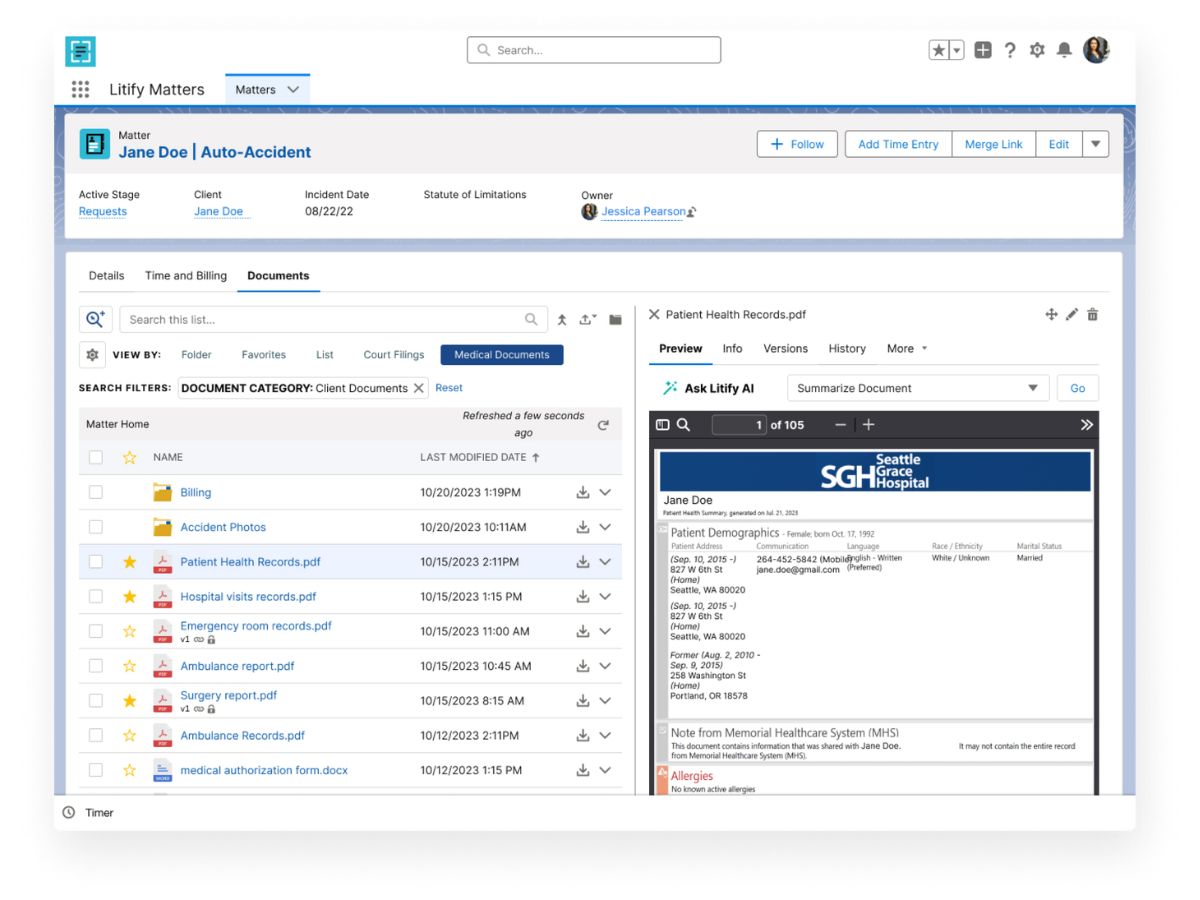
Task: Click the PDF viewer search magnifier
Action: (683, 425)
